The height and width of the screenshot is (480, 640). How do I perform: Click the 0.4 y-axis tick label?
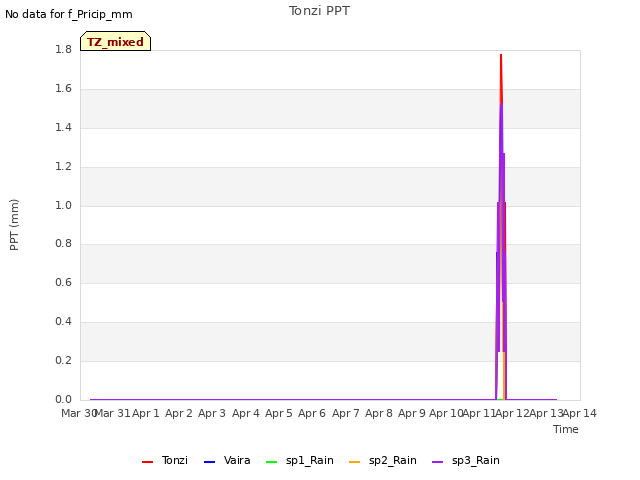pos(63,322)
